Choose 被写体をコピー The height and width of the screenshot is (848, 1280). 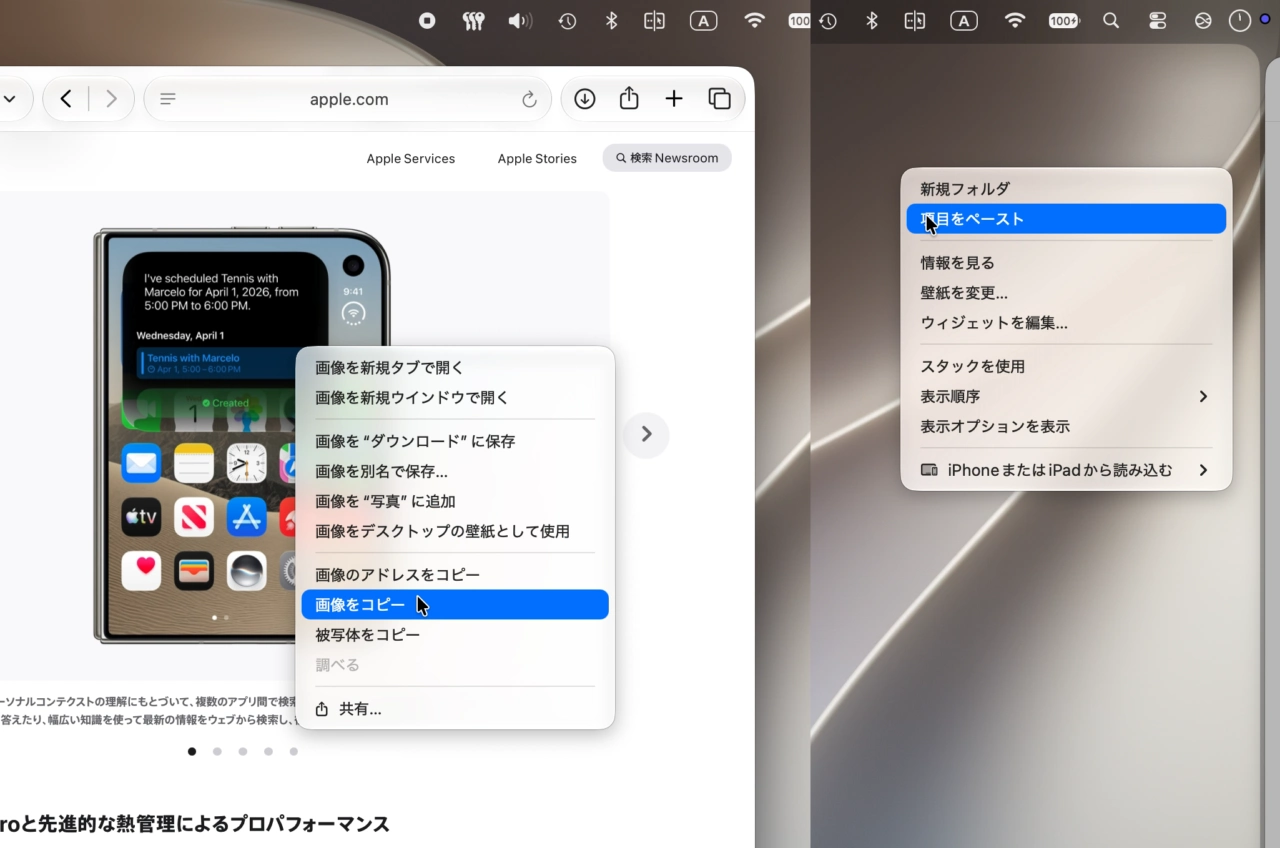[x=455, y=635]
